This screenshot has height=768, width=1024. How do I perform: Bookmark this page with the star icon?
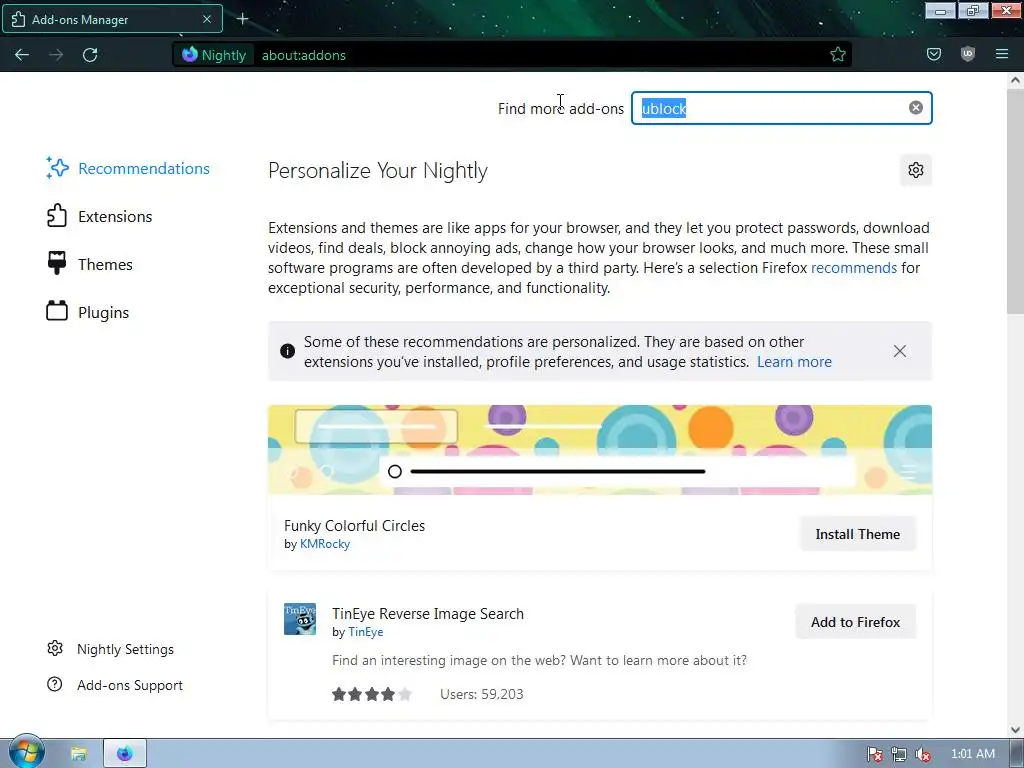pos(838,55)
